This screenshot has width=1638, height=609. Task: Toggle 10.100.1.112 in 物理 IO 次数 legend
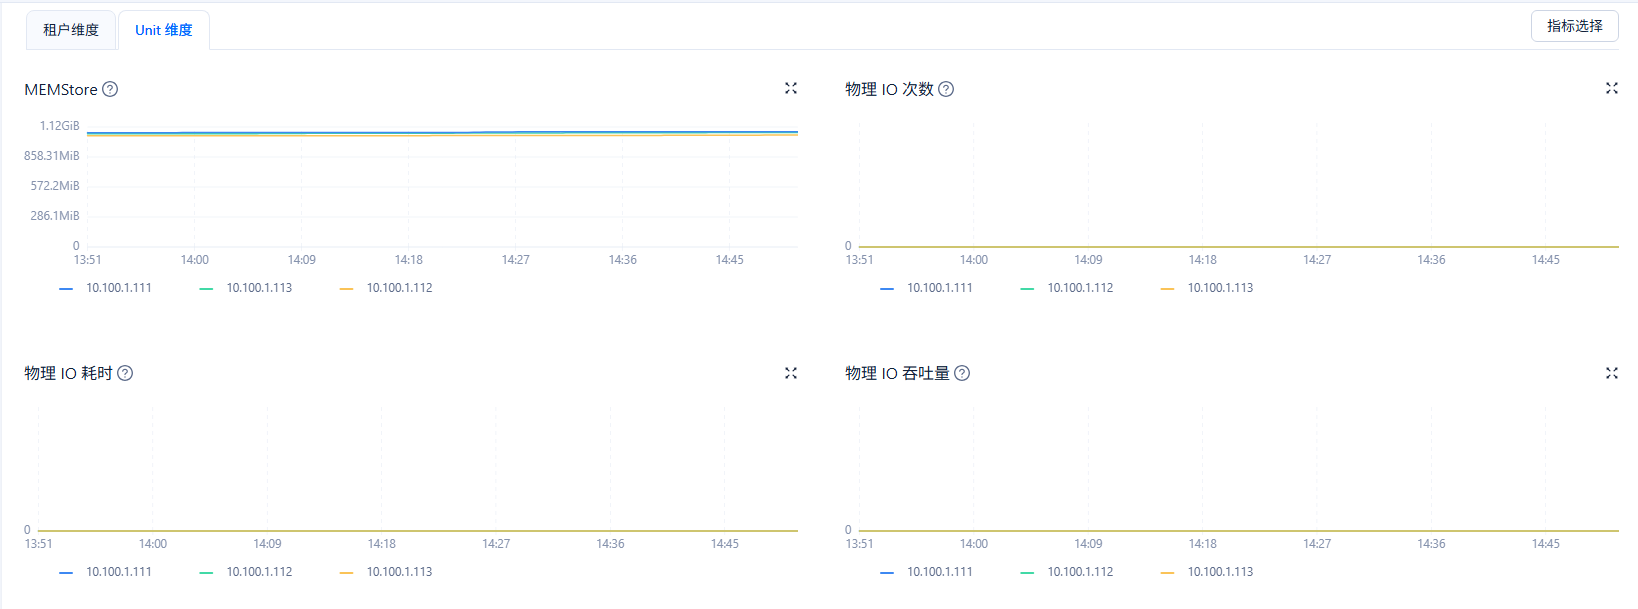tap(1079, 288)
